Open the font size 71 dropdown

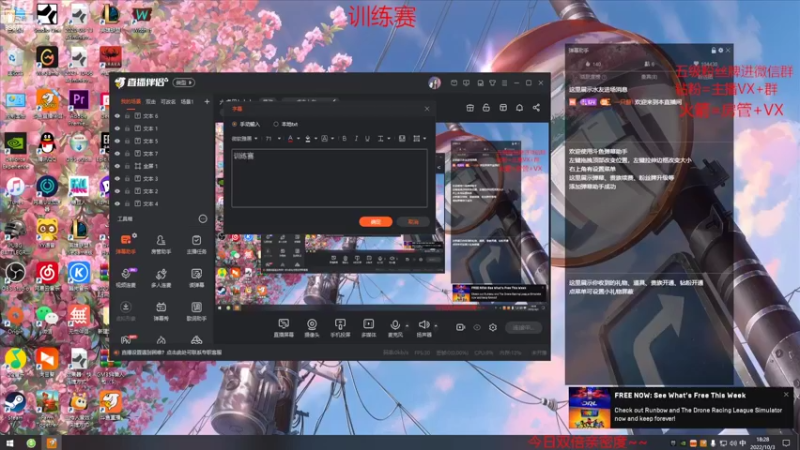pos(273,138)
